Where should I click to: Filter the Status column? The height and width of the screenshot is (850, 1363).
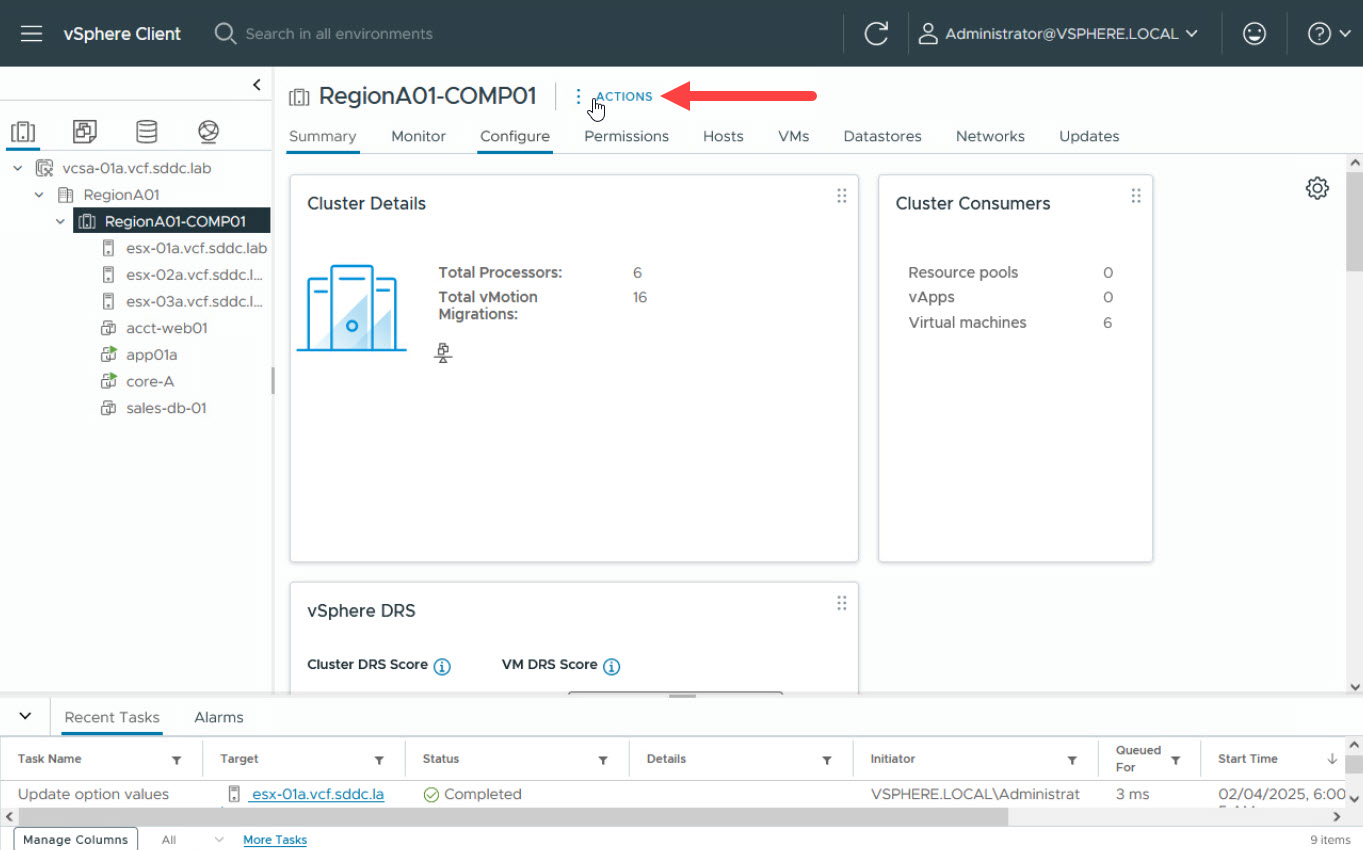tap(603, 760)
